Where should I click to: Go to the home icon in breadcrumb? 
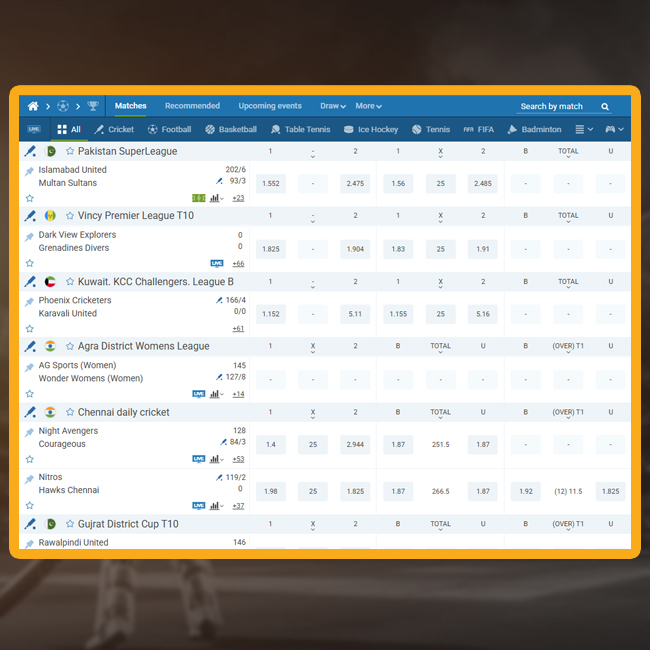(33, 106)
